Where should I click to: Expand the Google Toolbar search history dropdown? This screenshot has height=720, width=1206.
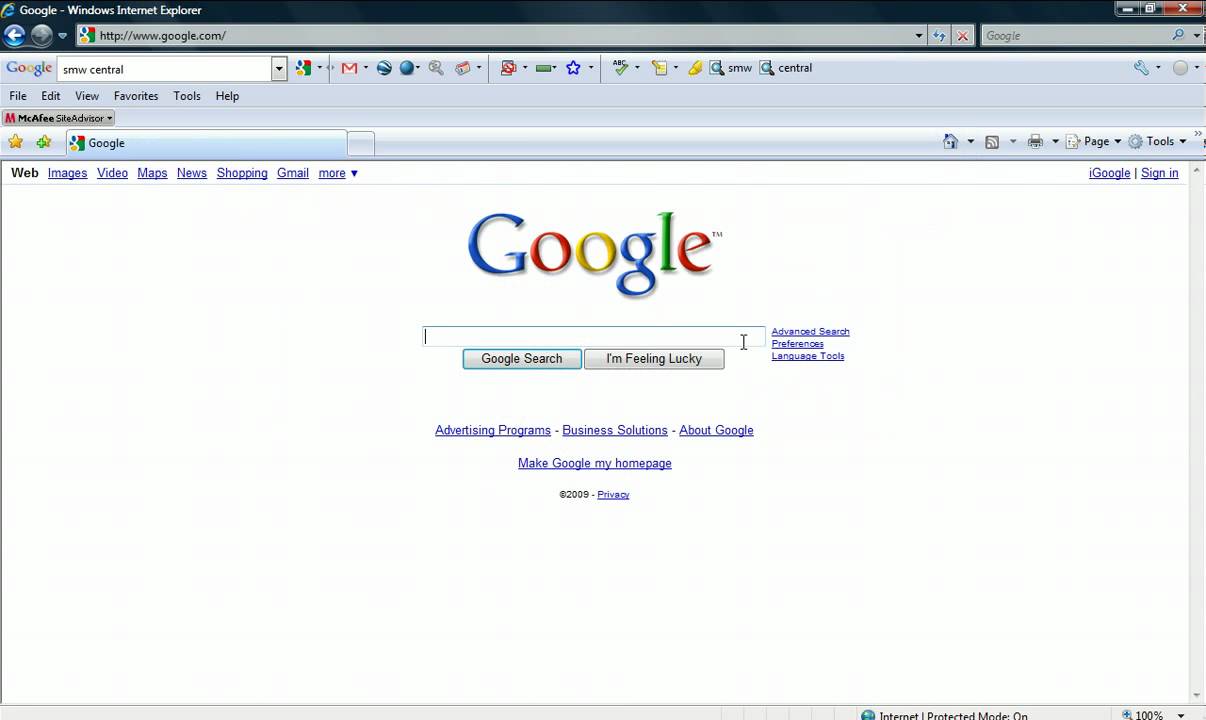[x=279, y=69]
